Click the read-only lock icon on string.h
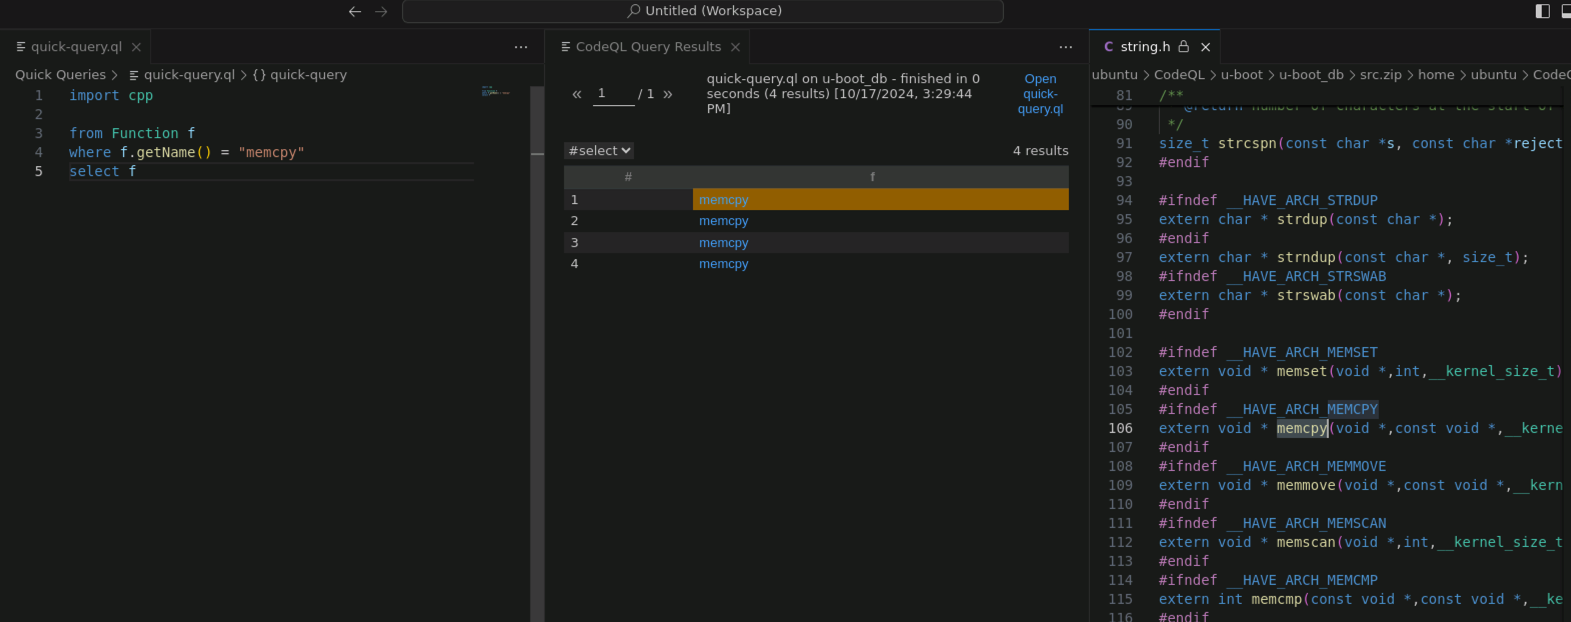This screenshot has height=622, width=1571. coord(1184,47)
